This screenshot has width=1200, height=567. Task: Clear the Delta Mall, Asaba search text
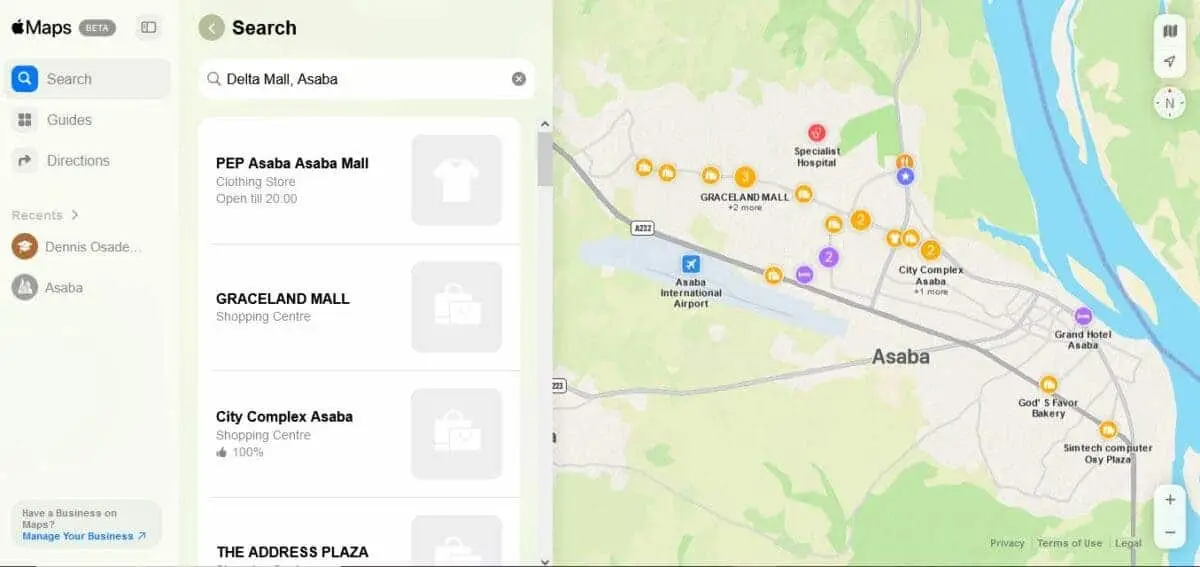(518, 79)
